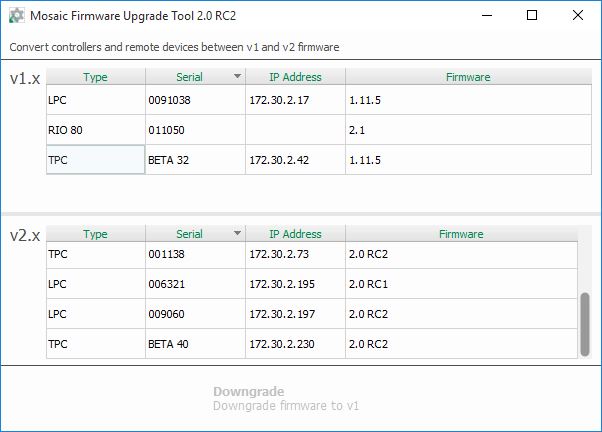Click the v1.x Firmware column header
602x432 pixels.
click(468, 77)
